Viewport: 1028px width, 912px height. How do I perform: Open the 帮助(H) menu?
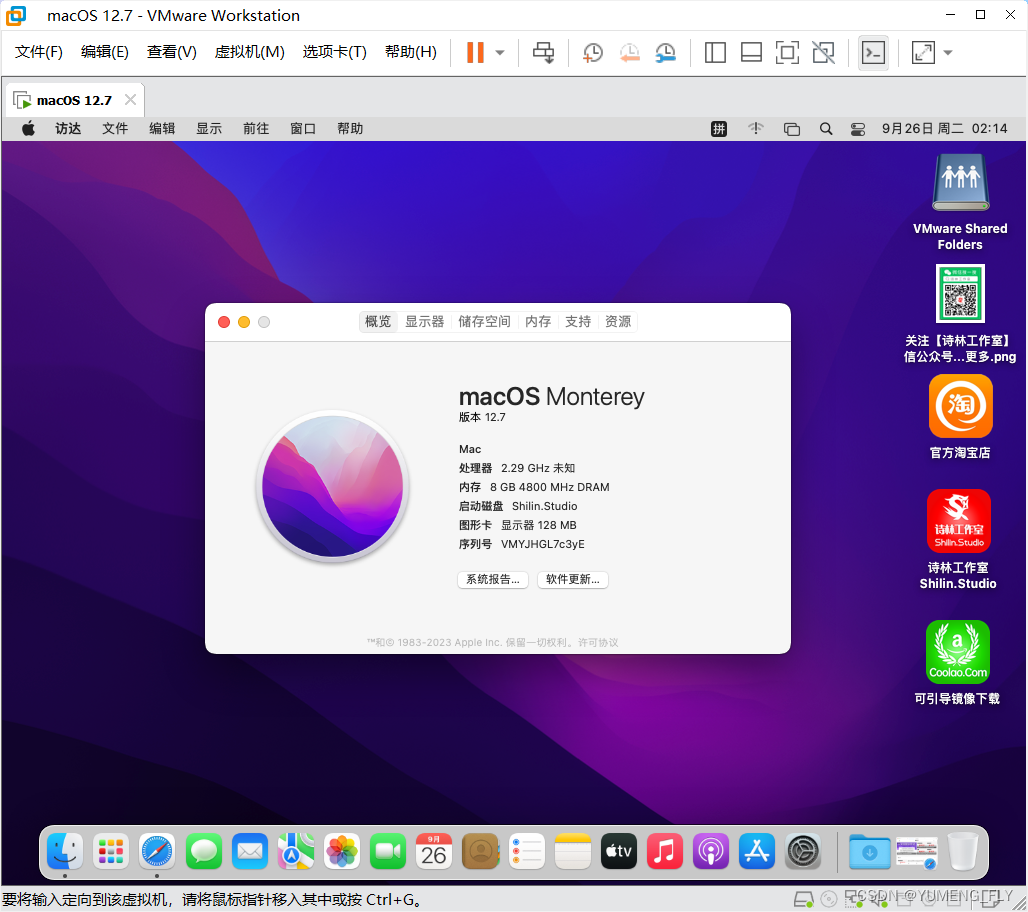click(411, 52)
